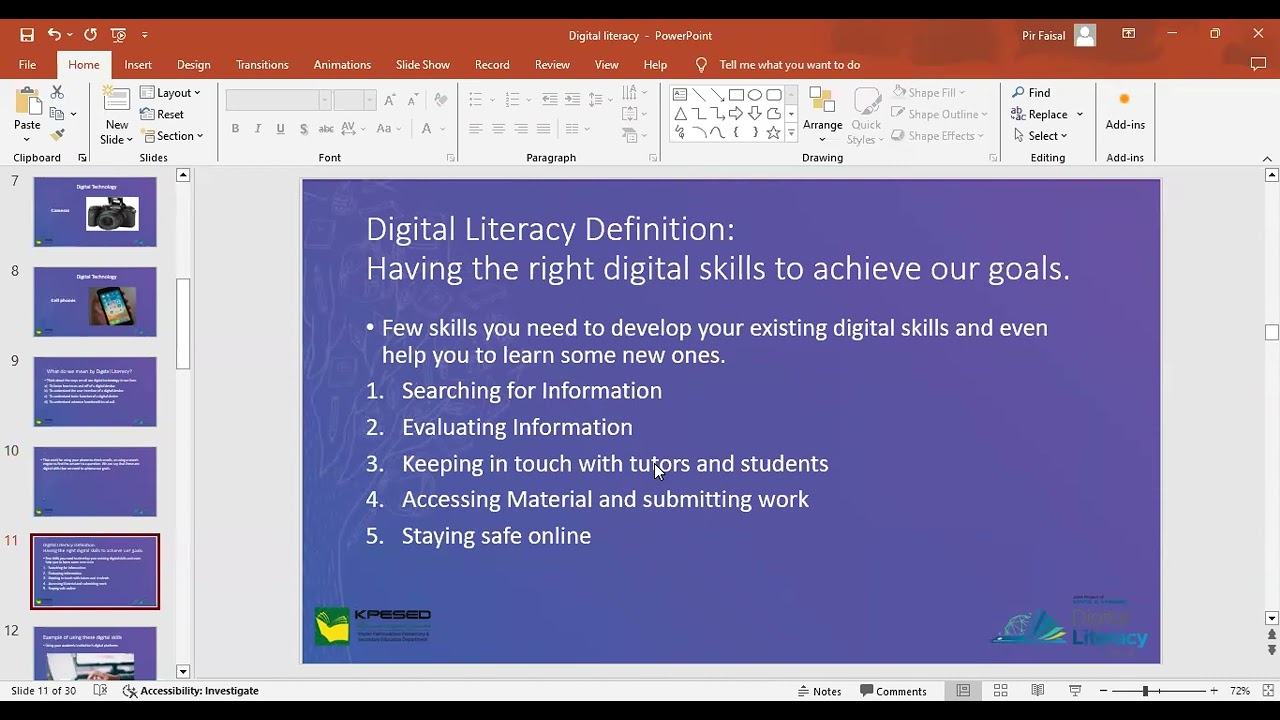Switch to the Animations tab
The width and height of the screenshot is (1280, 720).
342,65
